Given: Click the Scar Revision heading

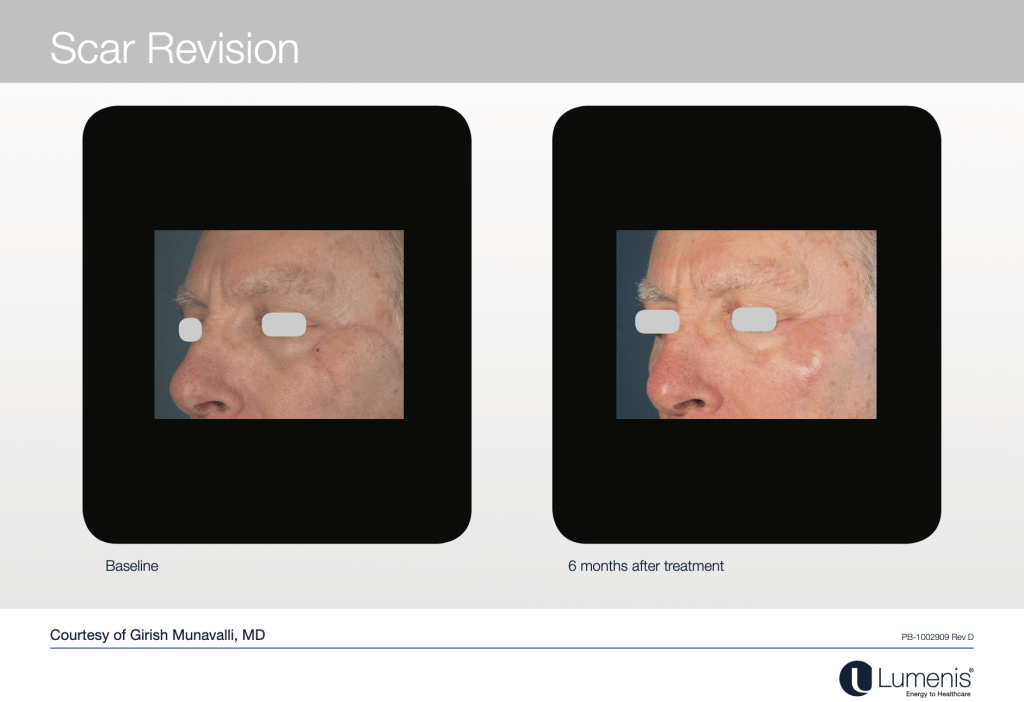Looking at the screenshot, I should click(x=174, y=48).
